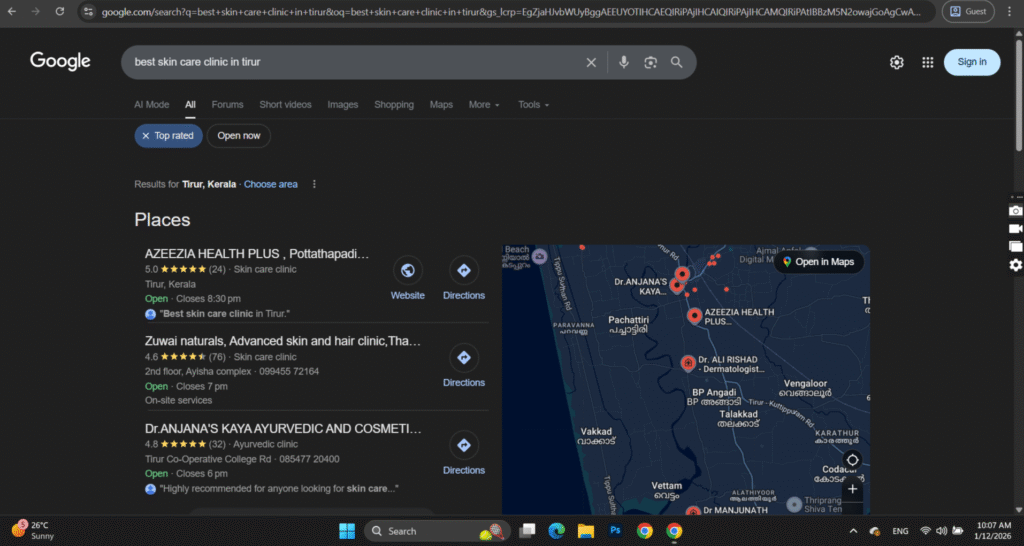1024x546 pixels.
Task: Click the Choose area link
Action: point(270,184)
